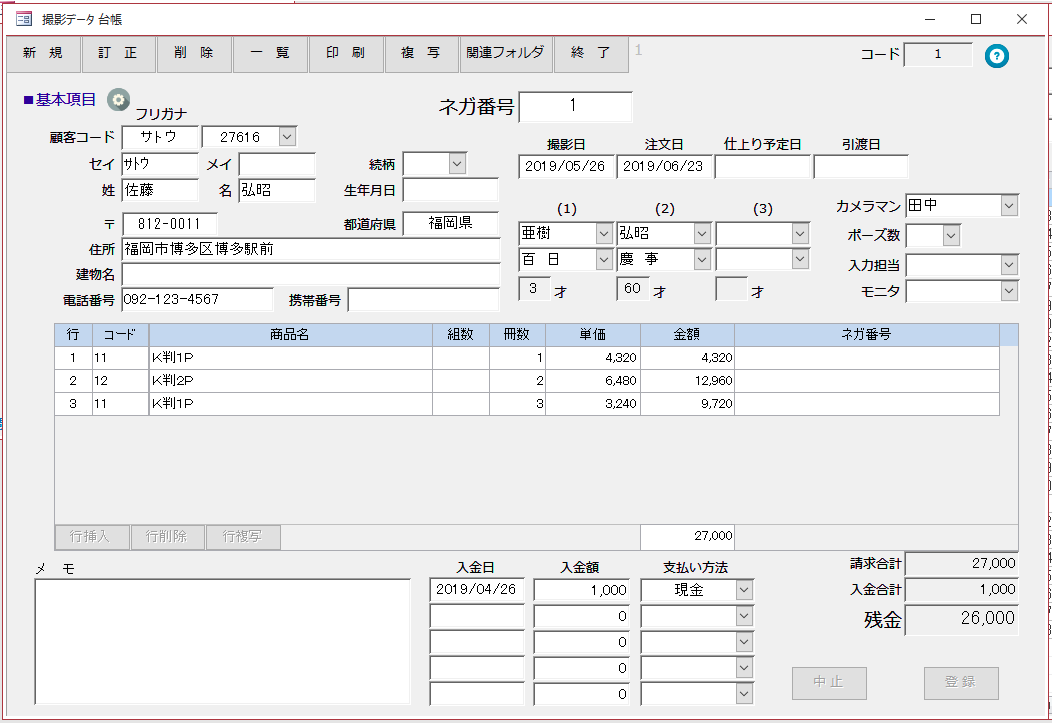This screenshot has width=1052, height=723.
Task: Open the customer code 27616 dropdown
Action: tap(288, 137)
